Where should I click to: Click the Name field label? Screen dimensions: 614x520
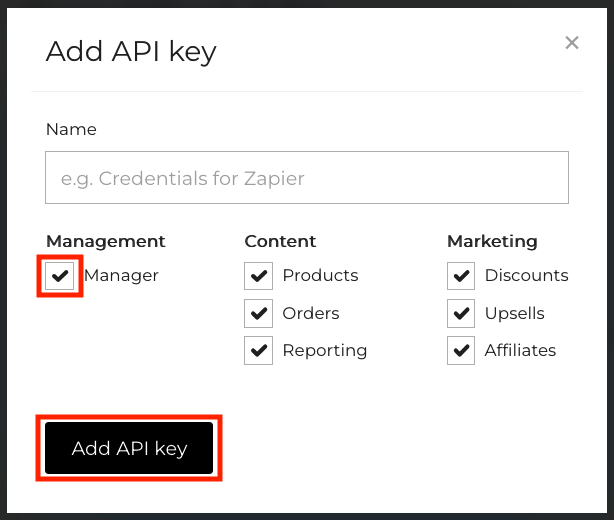click(71, 129)
